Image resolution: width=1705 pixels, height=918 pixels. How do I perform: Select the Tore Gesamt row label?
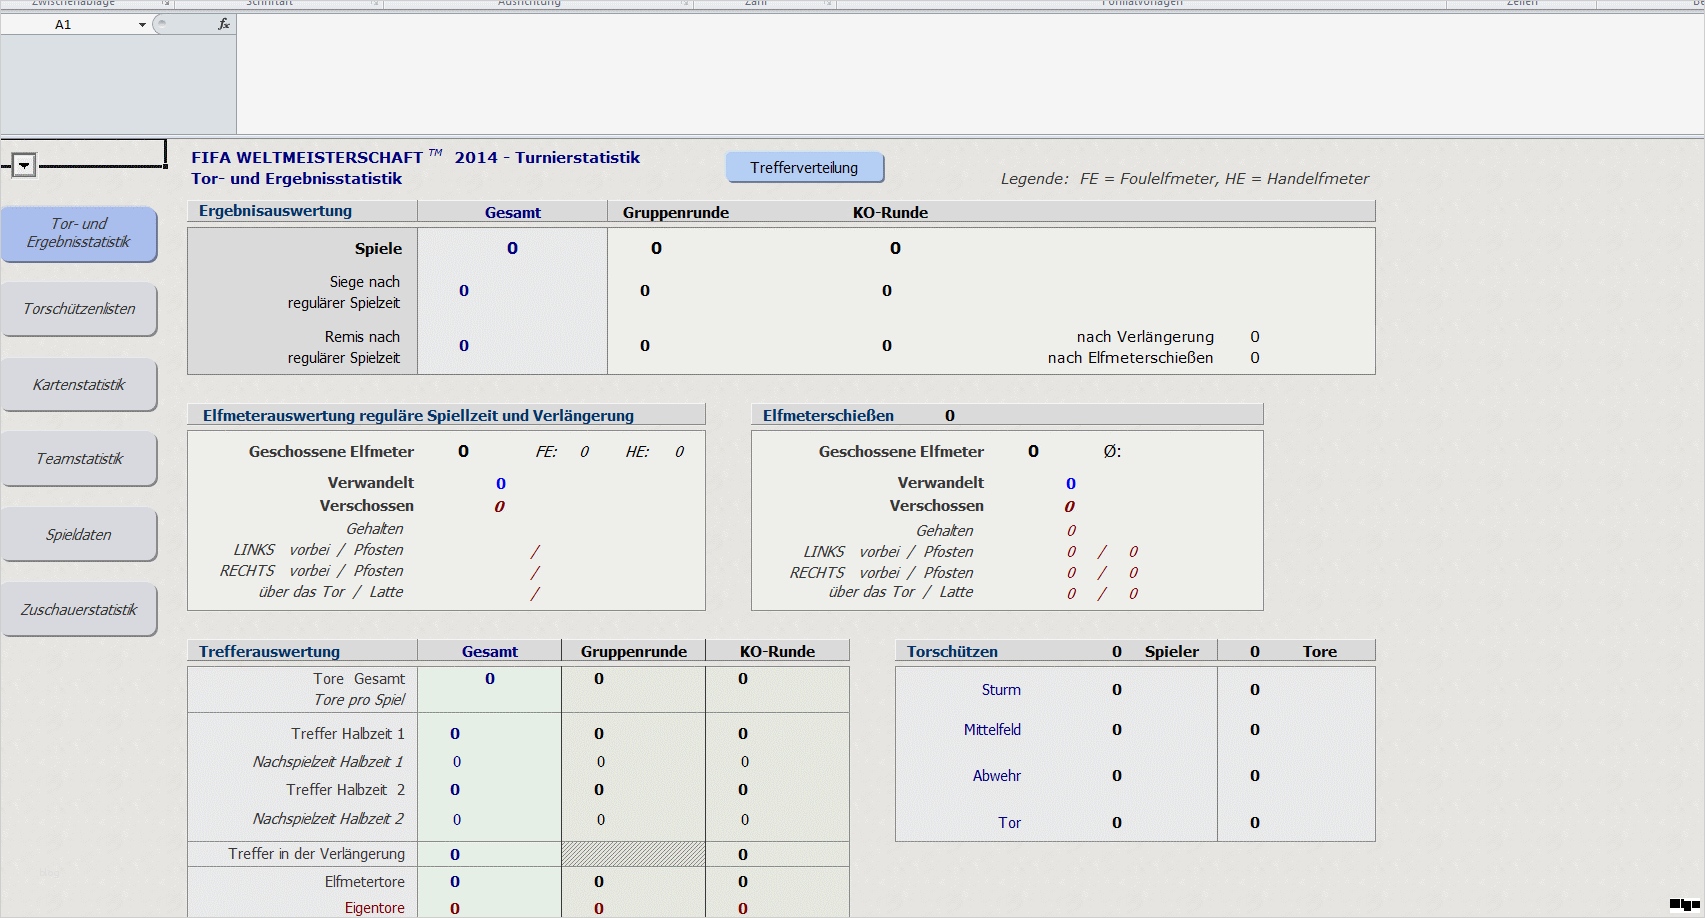(x=359, y=679)
